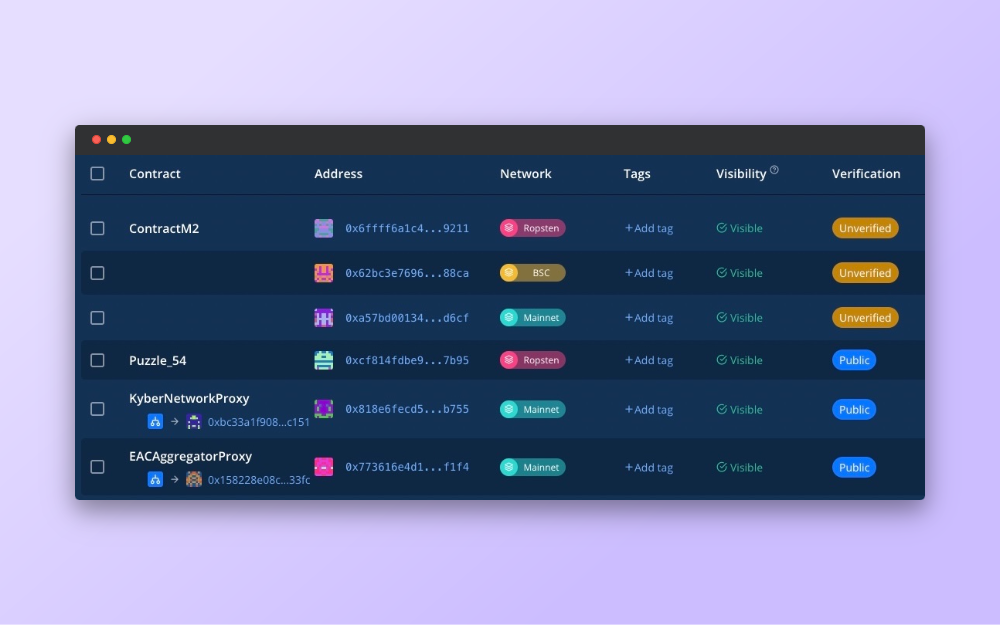
Task: Toggle Visible status for the 0xa57bd00134 contract
Action: pos(740,318)
